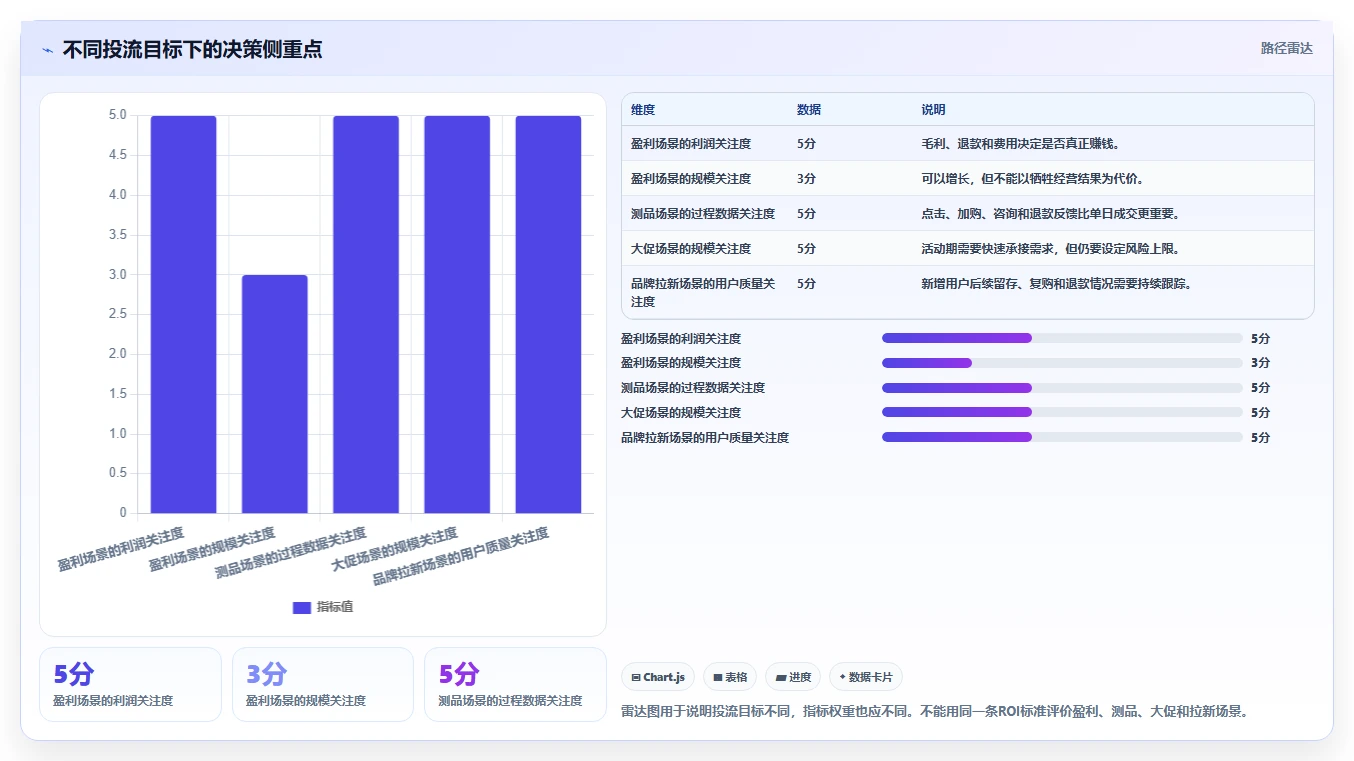Viewport: 1354px width, 761px height.
Task: Select the 数据卡片 tag chip
Action: [x=866, y=677]
